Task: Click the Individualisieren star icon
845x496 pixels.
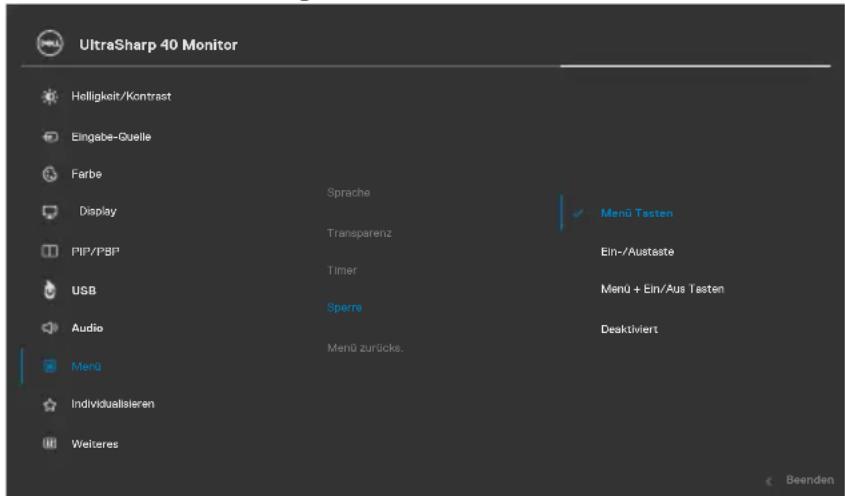Action: (50, 404)
